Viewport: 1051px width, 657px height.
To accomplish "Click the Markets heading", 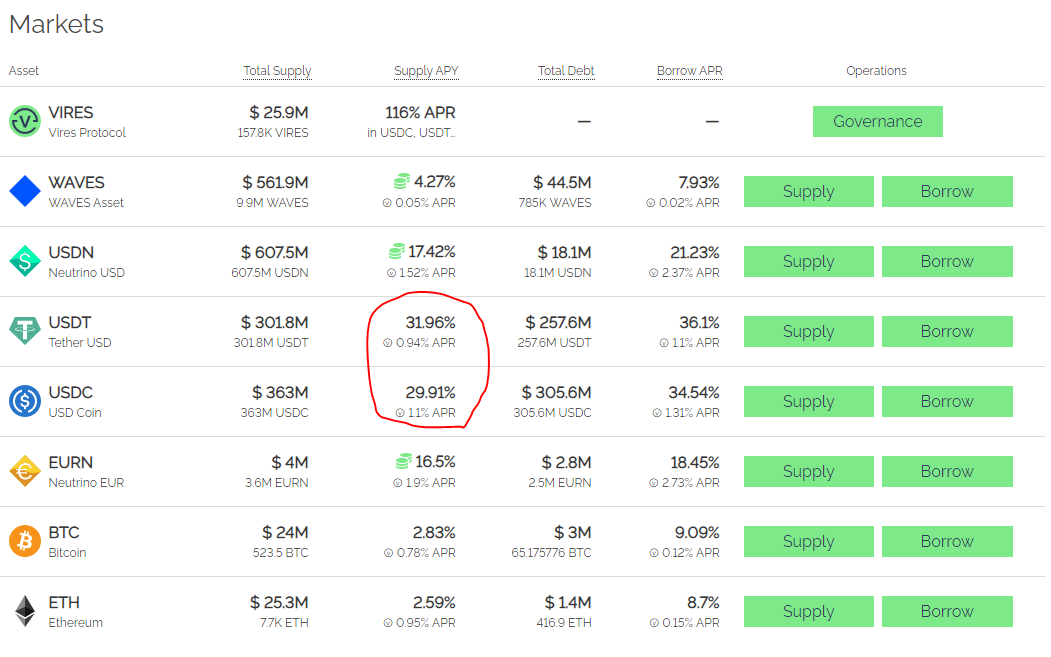I will click(56, 24).
